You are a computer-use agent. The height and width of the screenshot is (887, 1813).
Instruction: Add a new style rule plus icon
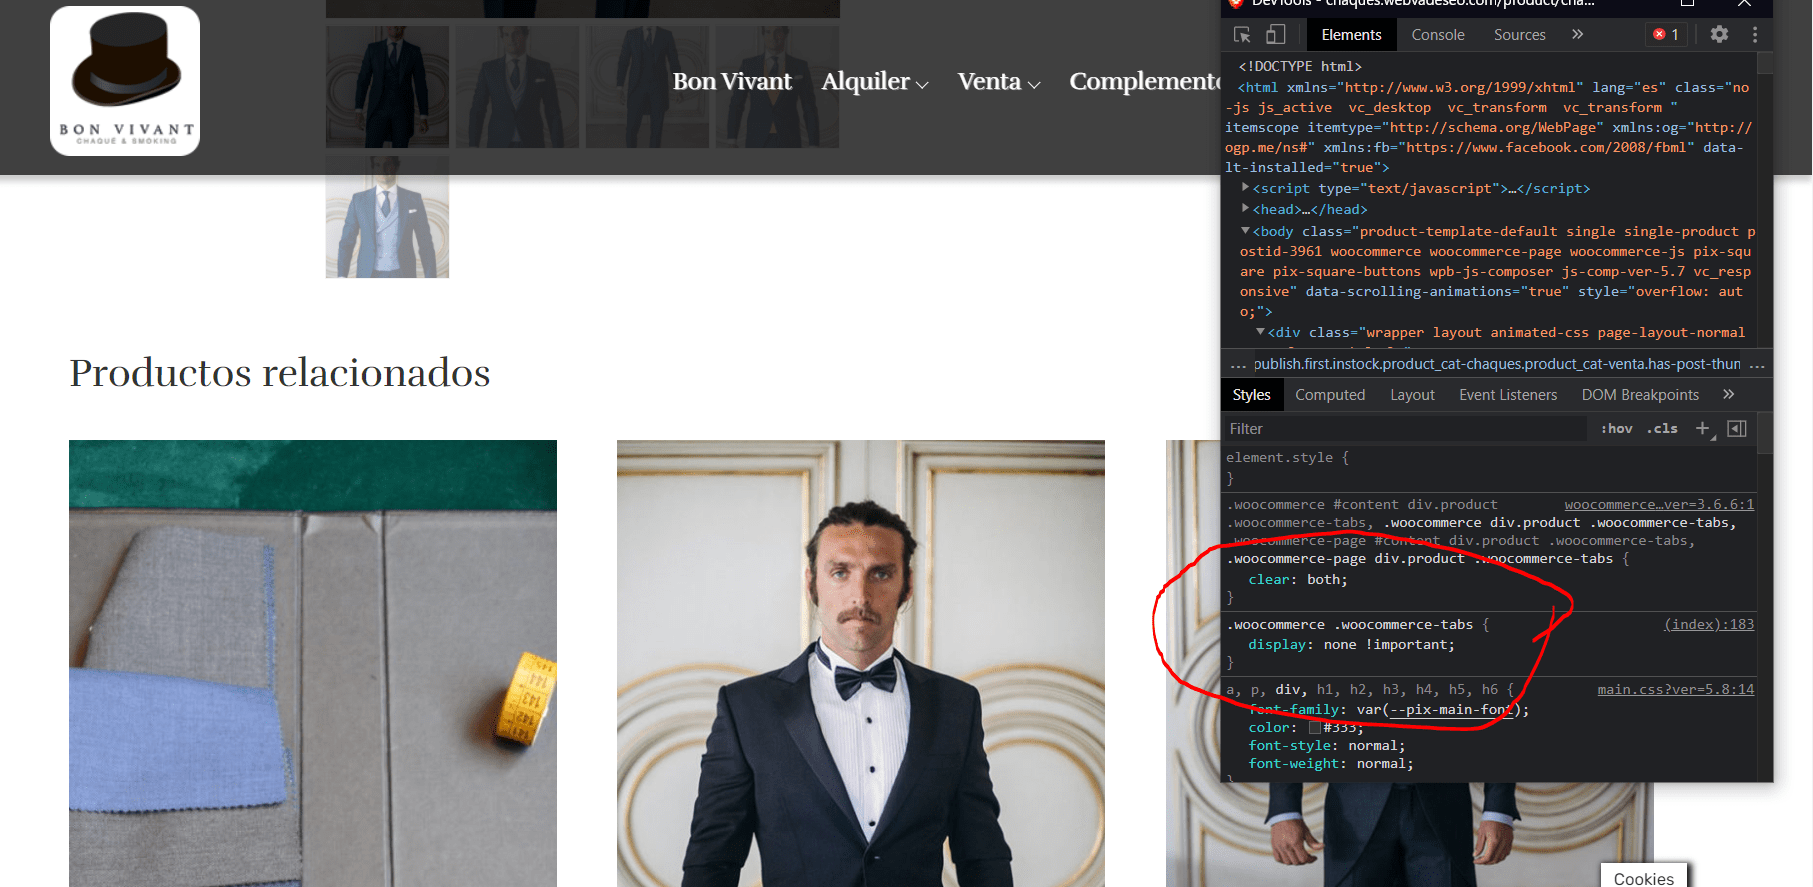click(1703, 428)
